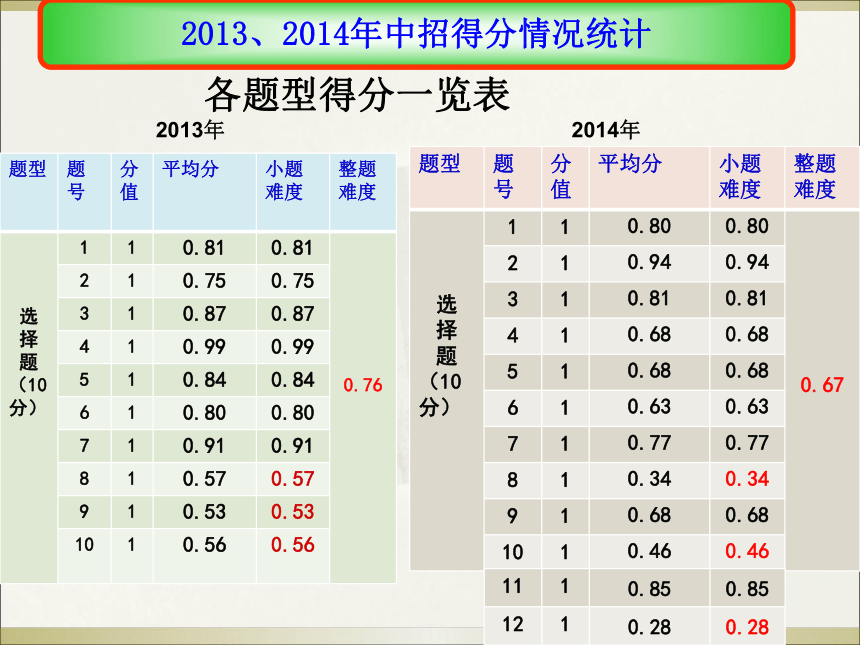Click question number 10 in the 2013 table
860x645 pixels.
(x=84, y=545)
